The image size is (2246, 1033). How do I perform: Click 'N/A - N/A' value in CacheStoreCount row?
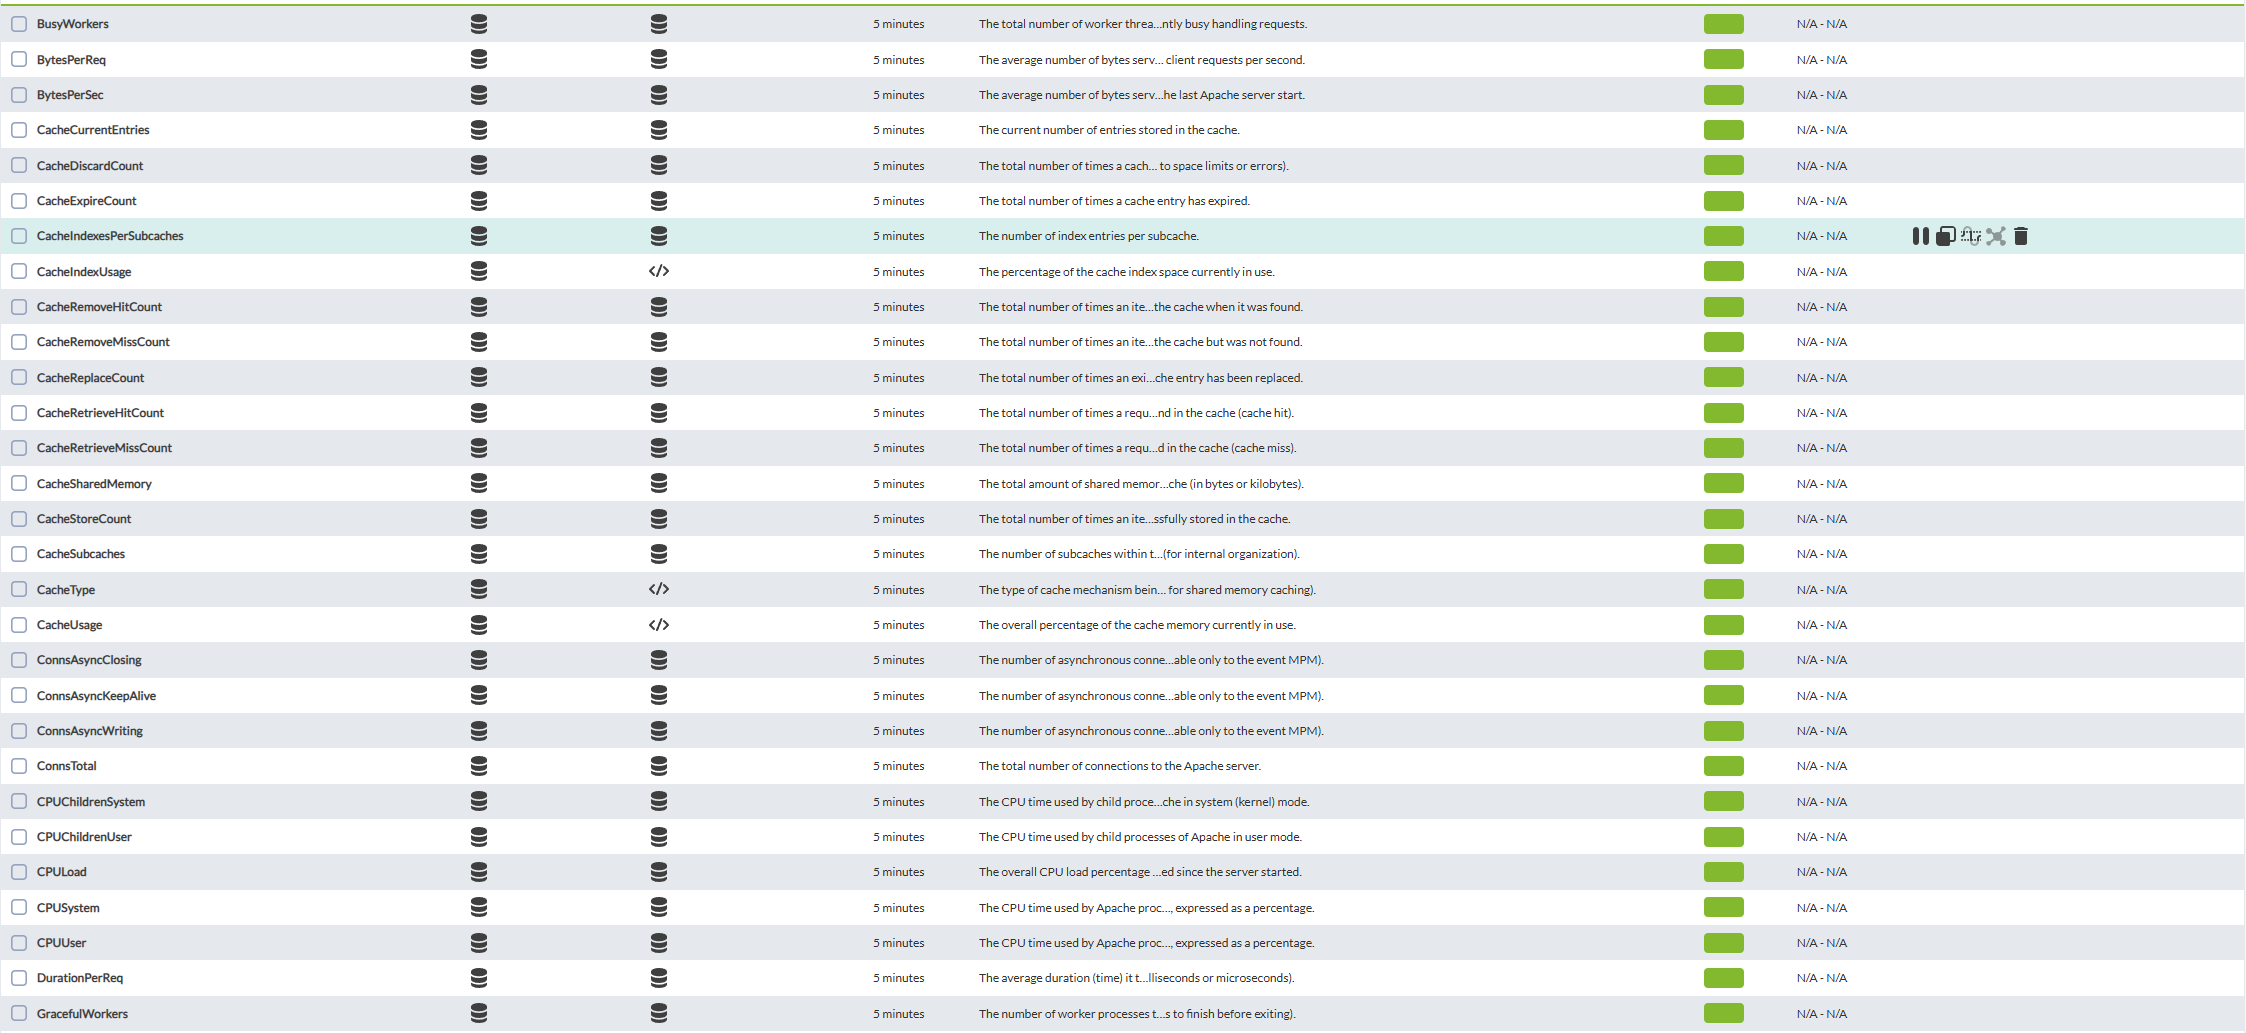click(1822, 519)
